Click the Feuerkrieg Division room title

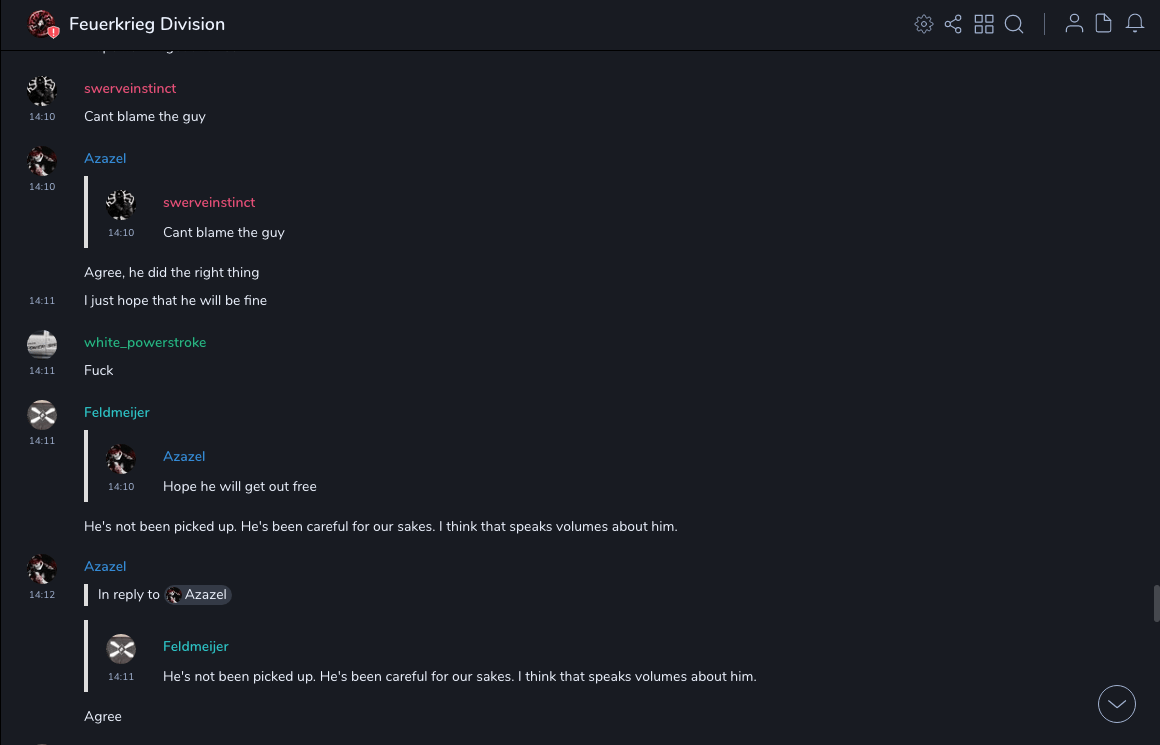147,24
